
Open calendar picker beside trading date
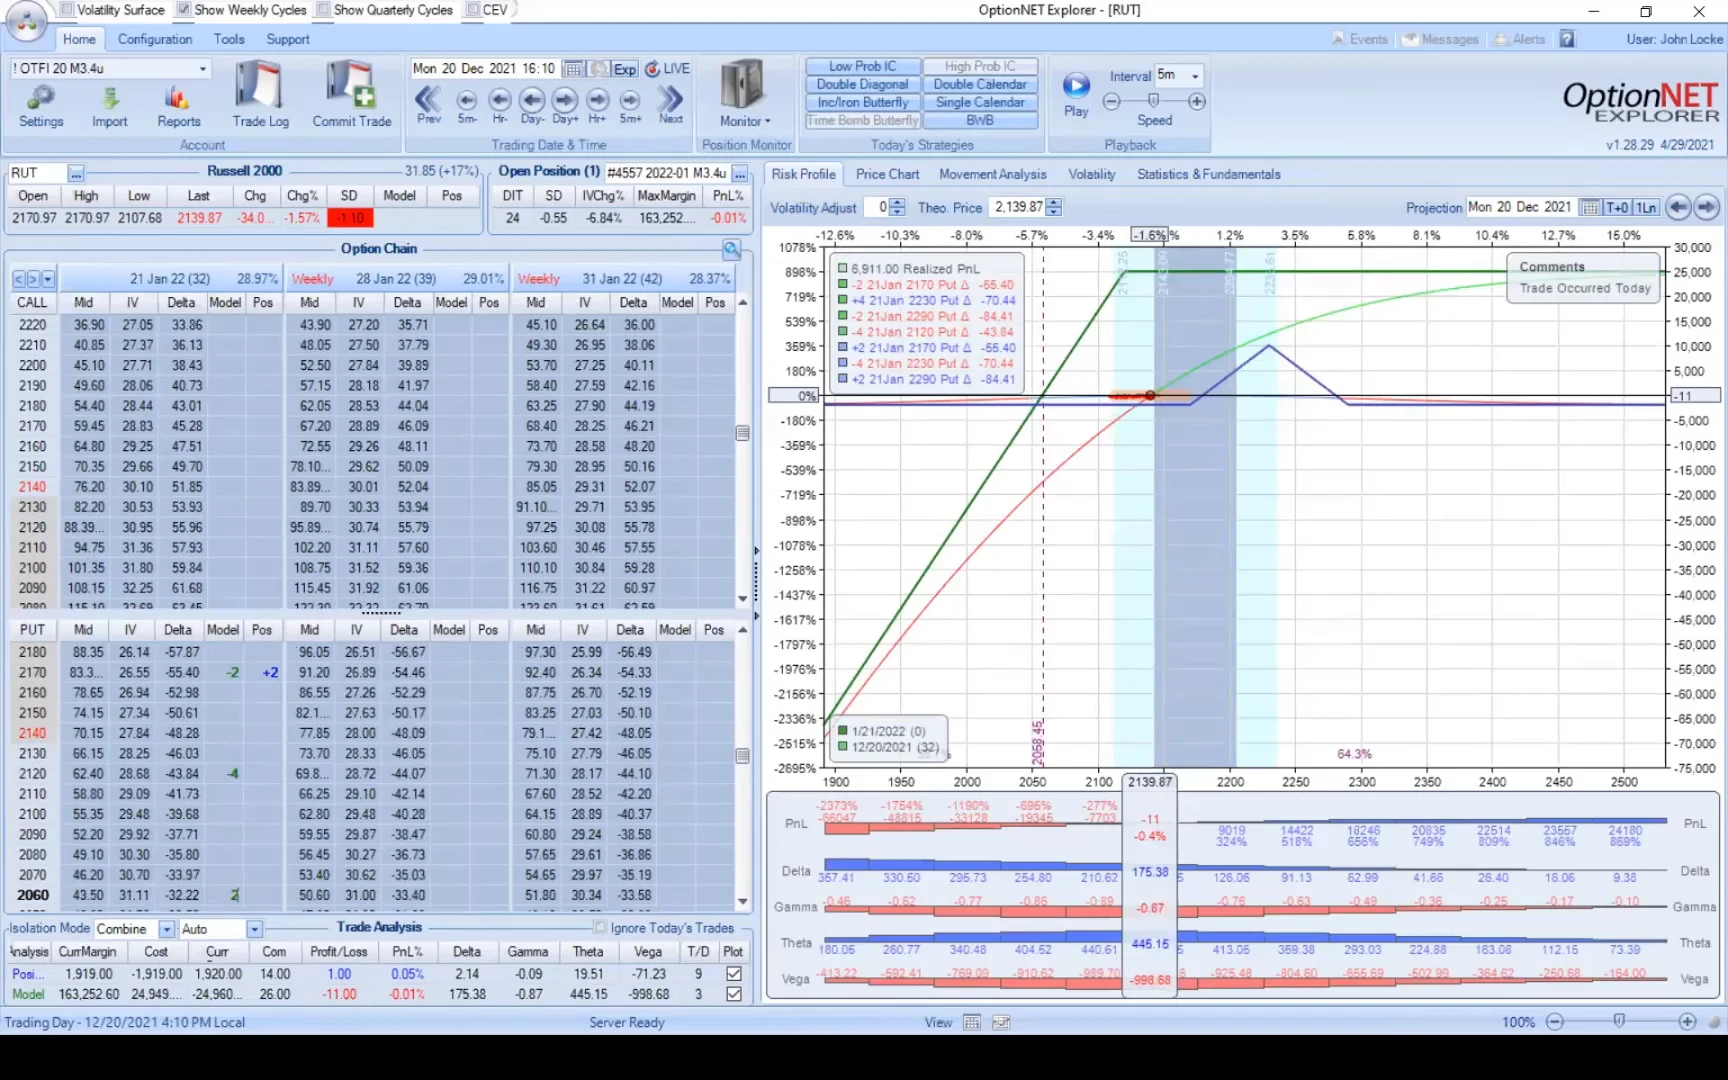573,69
